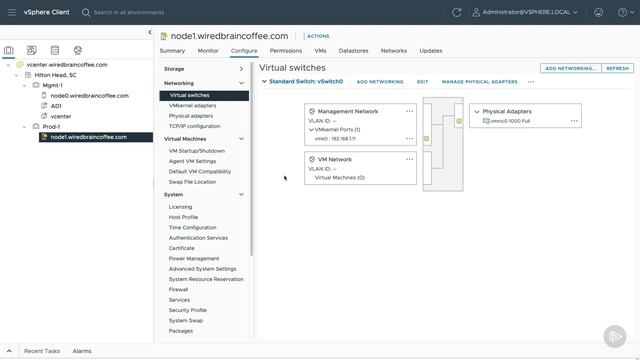Open the Actions menu for node1

coord(316,36)
